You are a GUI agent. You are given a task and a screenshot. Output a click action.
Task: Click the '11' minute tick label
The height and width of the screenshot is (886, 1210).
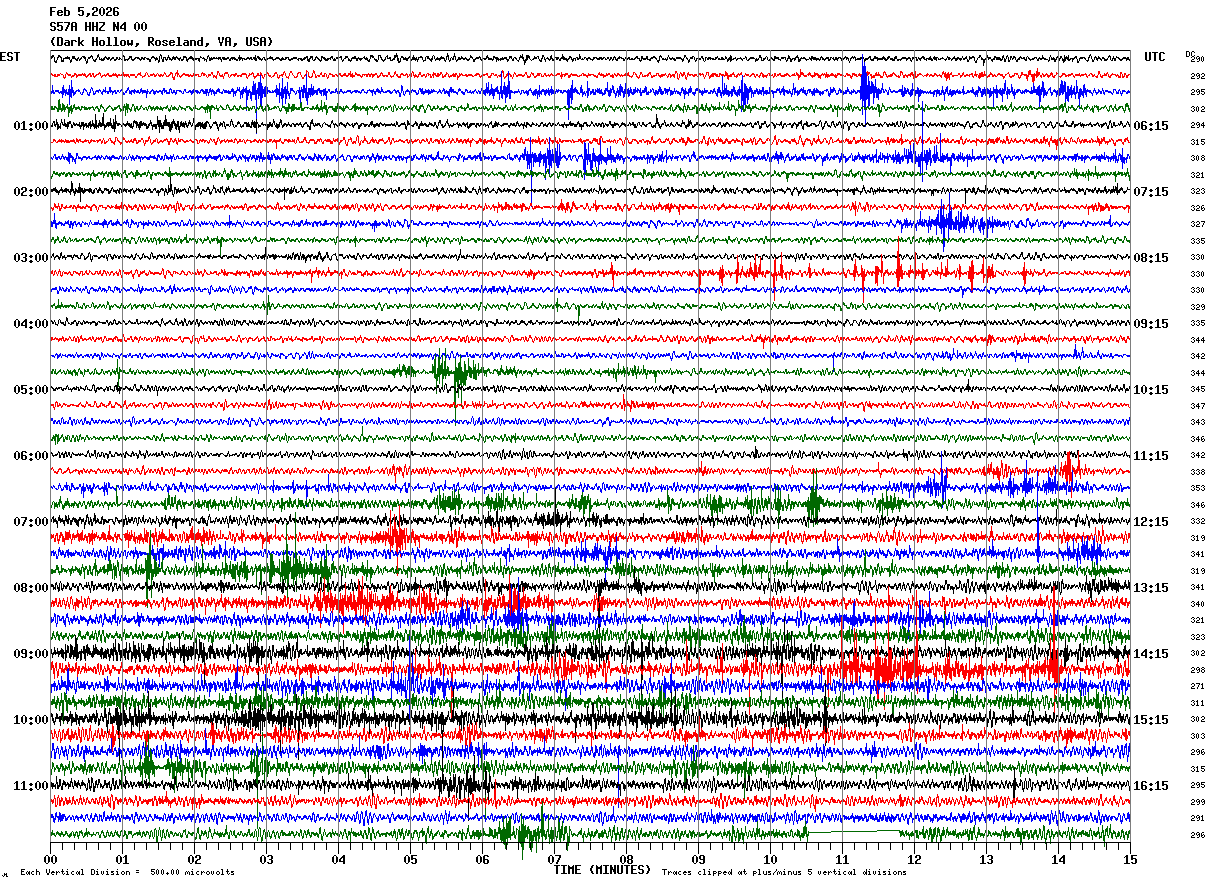[x=842, y=859]
